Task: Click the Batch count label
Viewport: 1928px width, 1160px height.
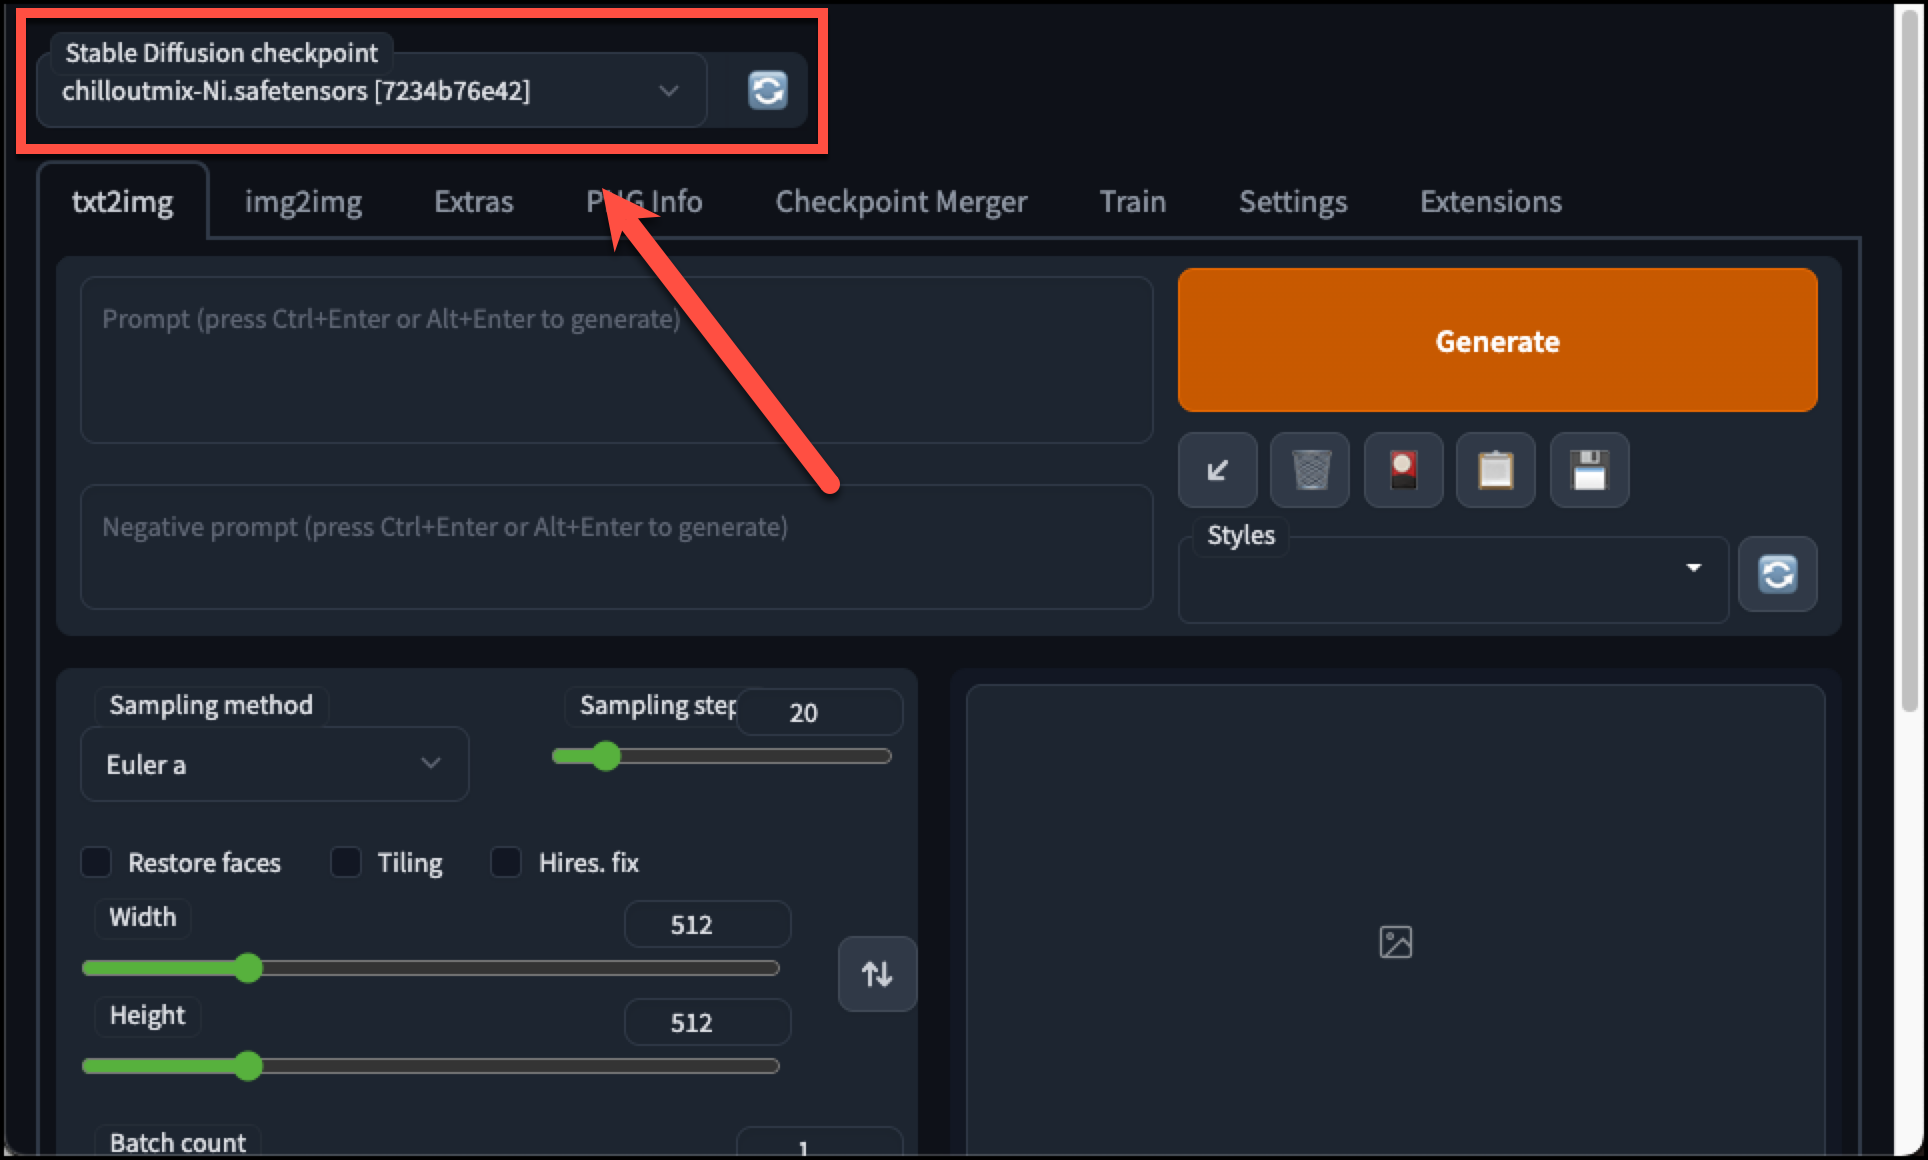Action: [x=178, y=1142]
